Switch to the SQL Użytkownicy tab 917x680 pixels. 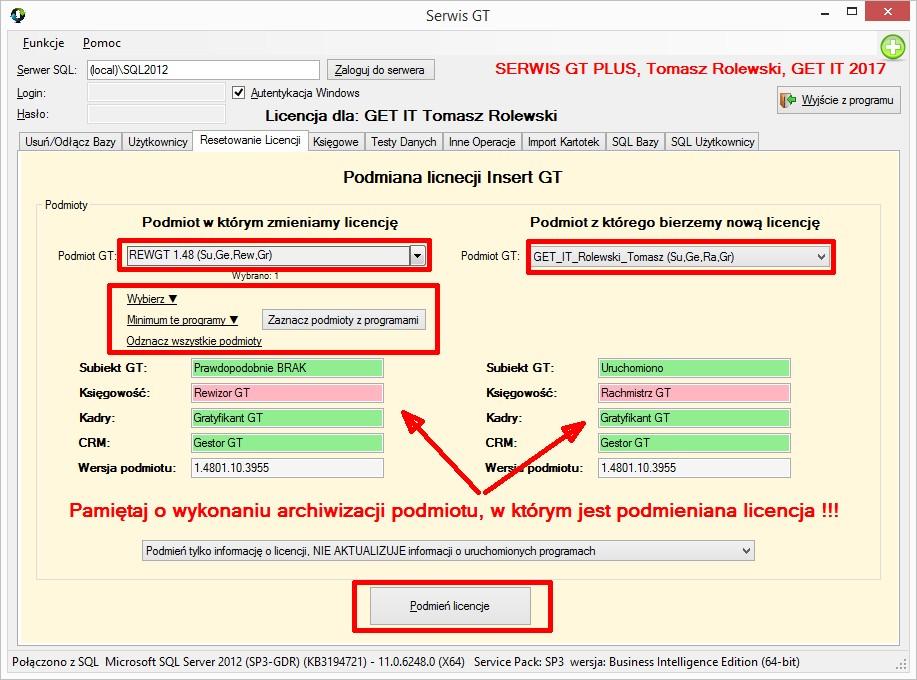point(712,141)
